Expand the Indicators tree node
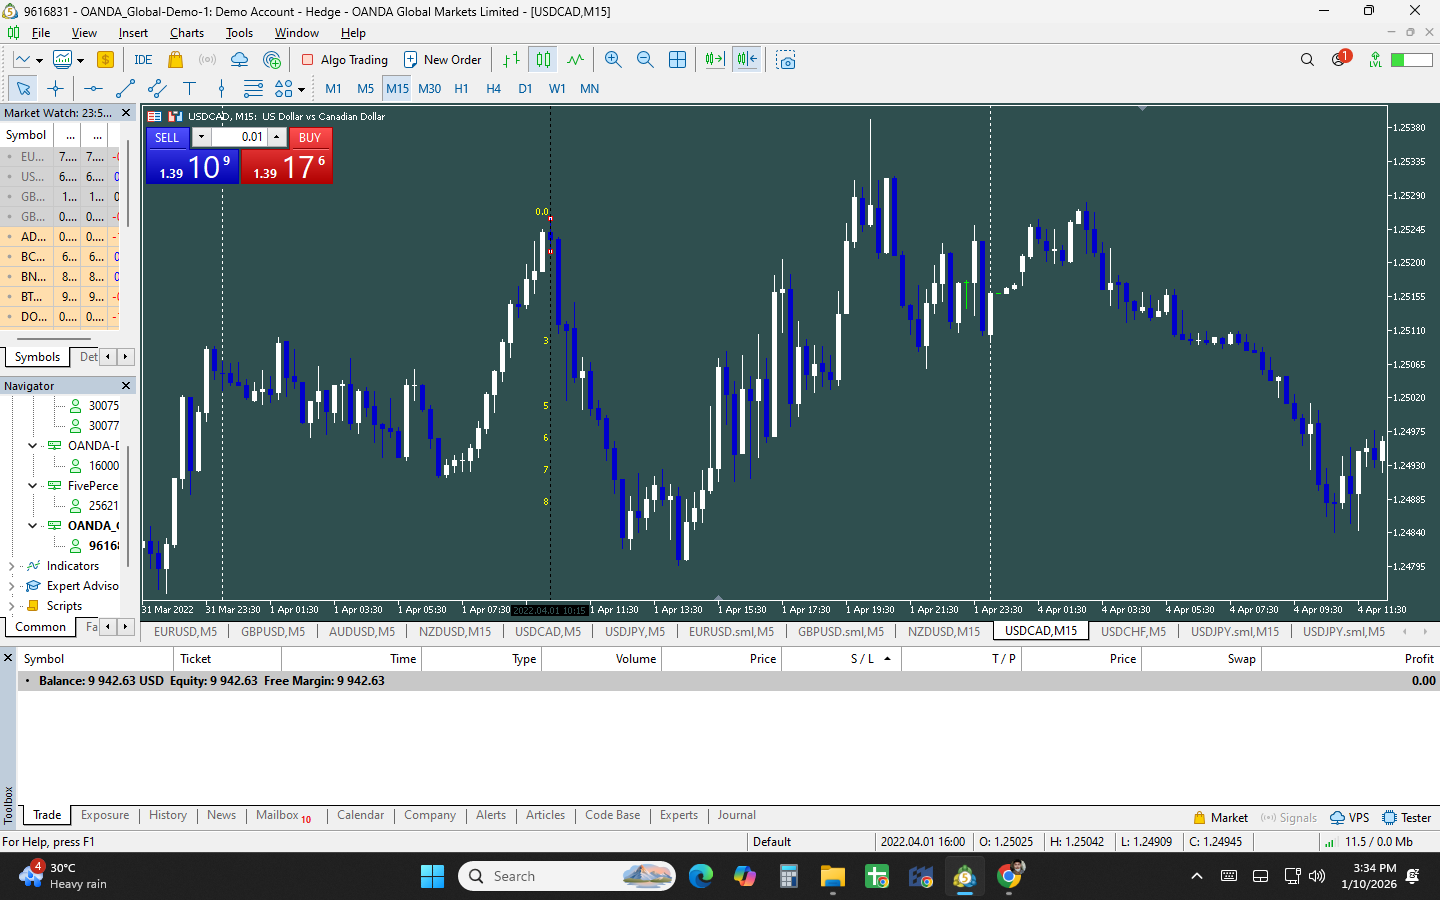1440x900 pixels. 12,566
